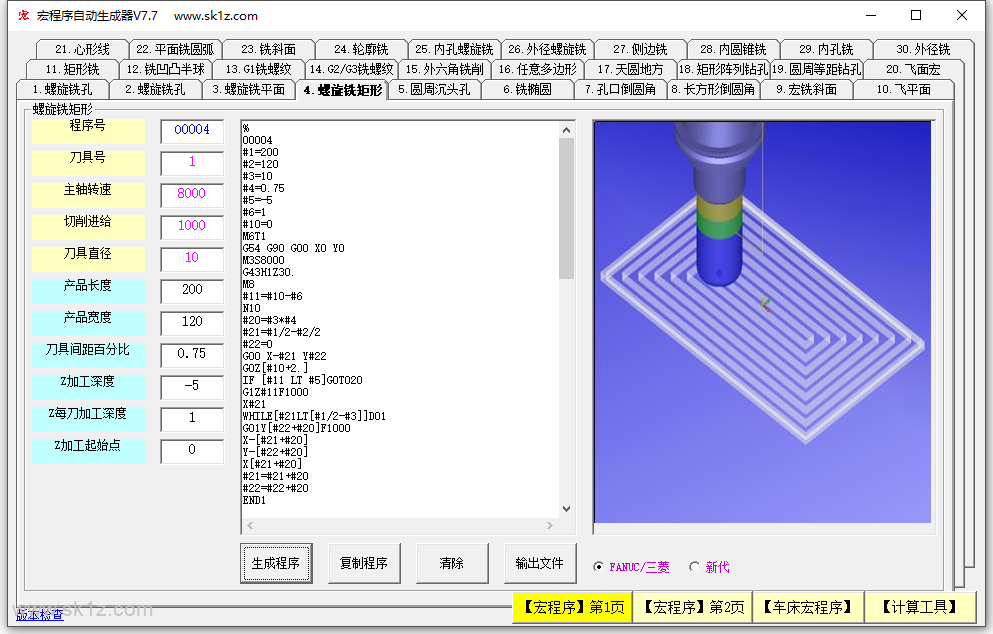
Task: Select the 新代 radio button
Action: [x=695, y=567]
